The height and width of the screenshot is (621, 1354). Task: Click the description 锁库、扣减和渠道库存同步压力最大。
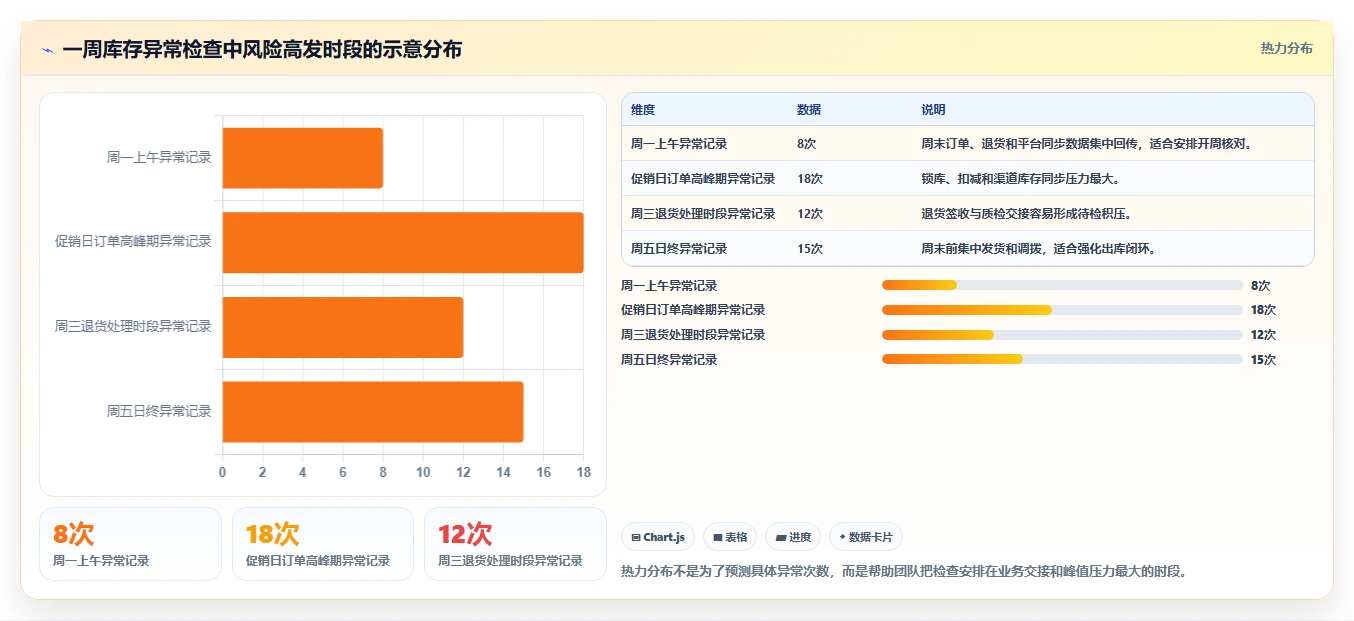pyautogui.click(x=1020, y=179)
